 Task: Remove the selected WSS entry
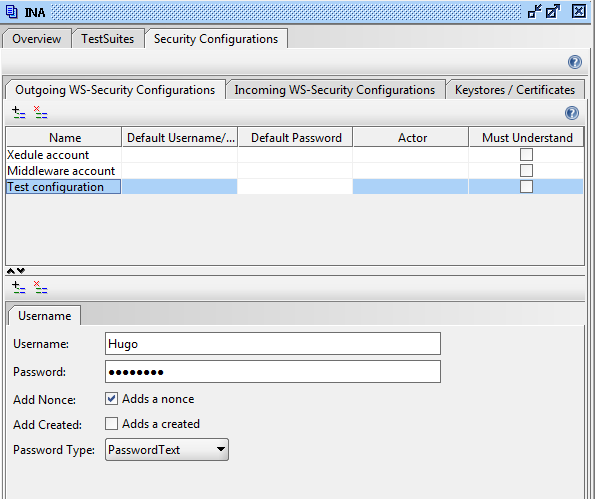40,287
